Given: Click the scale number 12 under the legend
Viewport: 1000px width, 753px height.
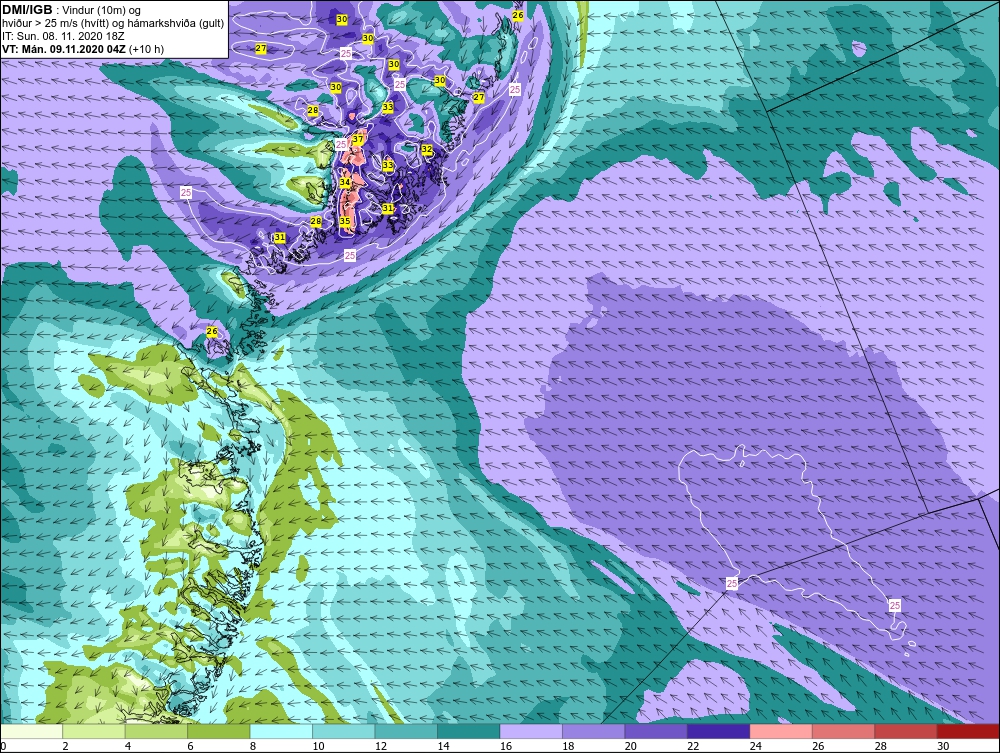Looking at the screenshot, I should point(381,746).
